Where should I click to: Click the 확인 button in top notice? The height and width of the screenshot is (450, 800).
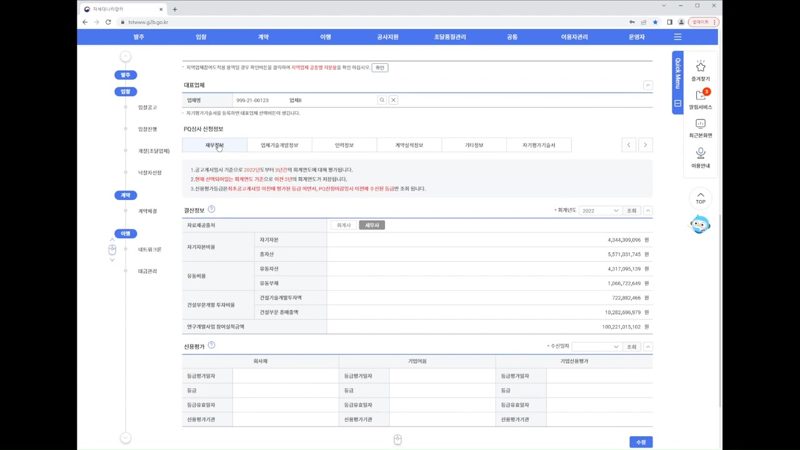[x=380, y=67]
